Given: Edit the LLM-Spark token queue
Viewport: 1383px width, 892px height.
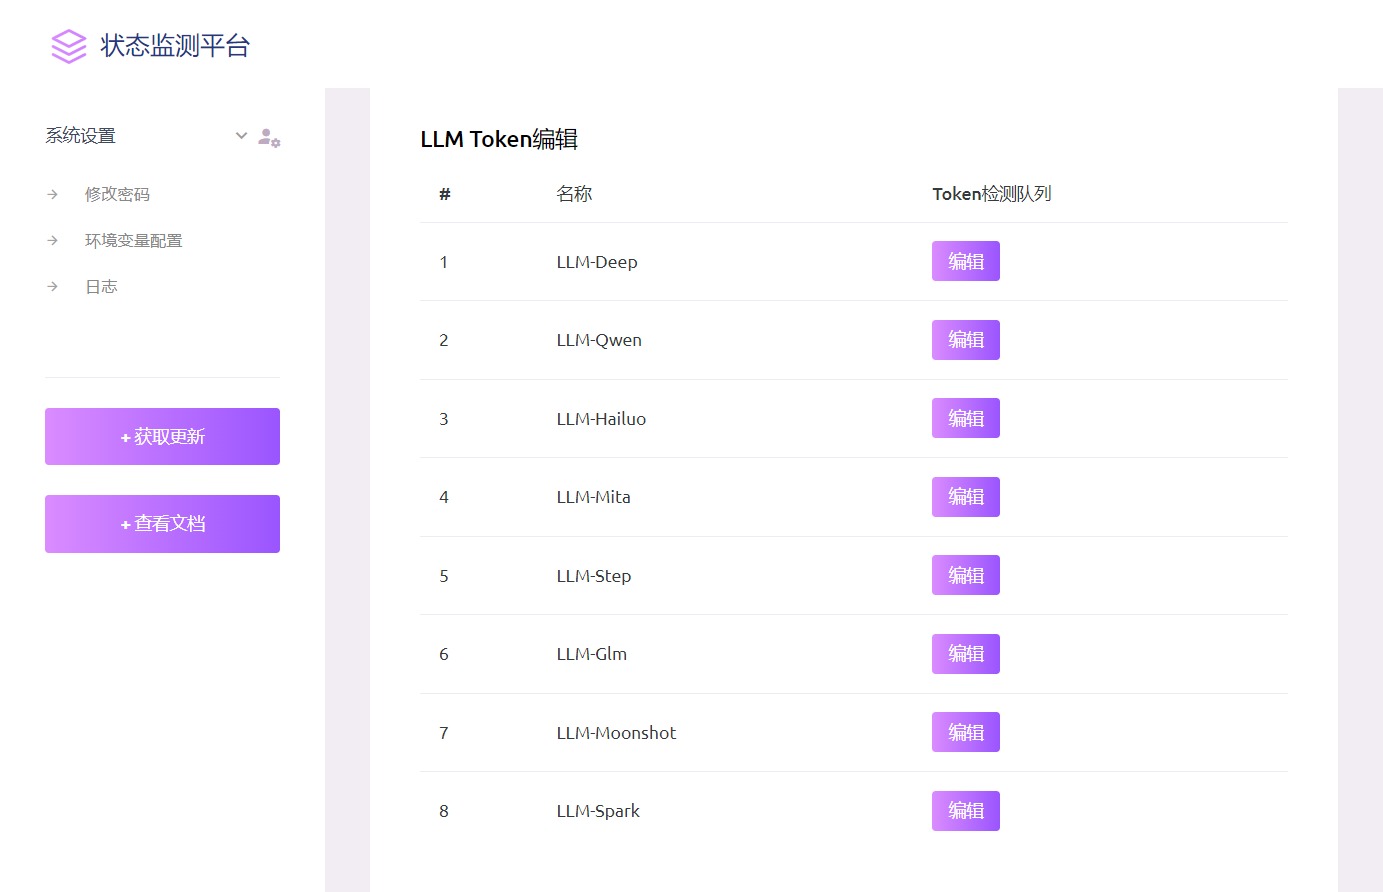Looking at the screenshot, I should 965,811.
